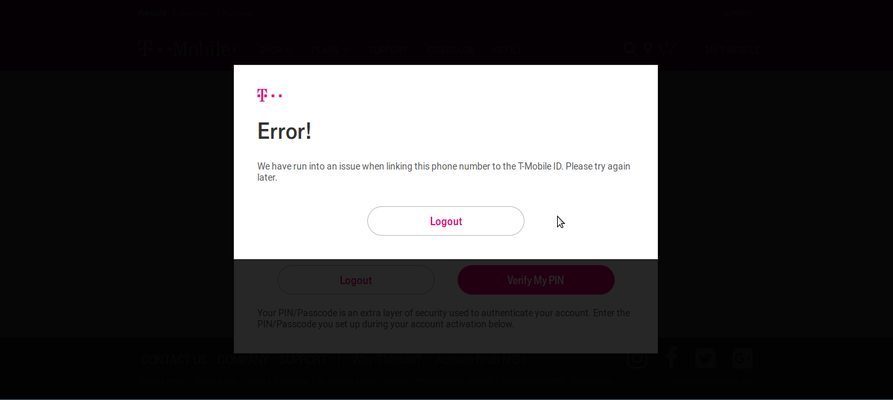Open the COVERAGE menu item
Image resolution: width=893 pixels, height=400 pixels.
click(x=450, y=50)
